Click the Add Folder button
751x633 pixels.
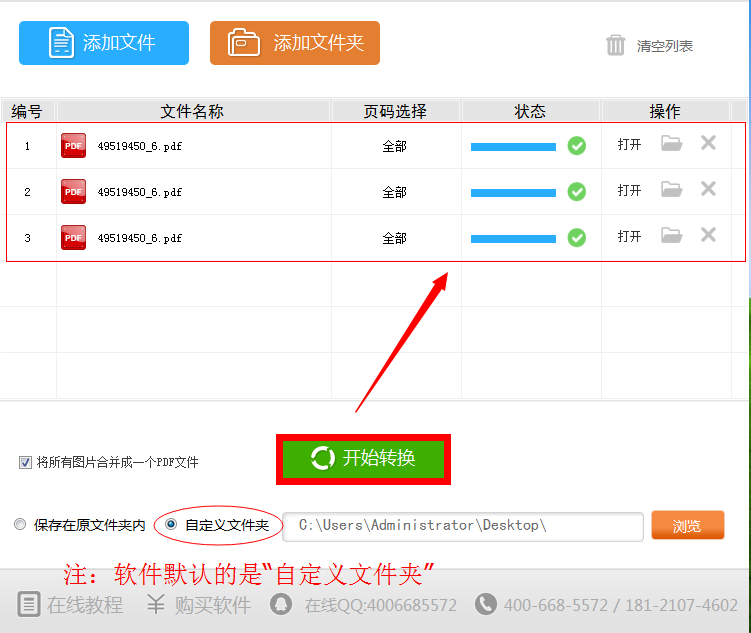[x=295, y=43]
